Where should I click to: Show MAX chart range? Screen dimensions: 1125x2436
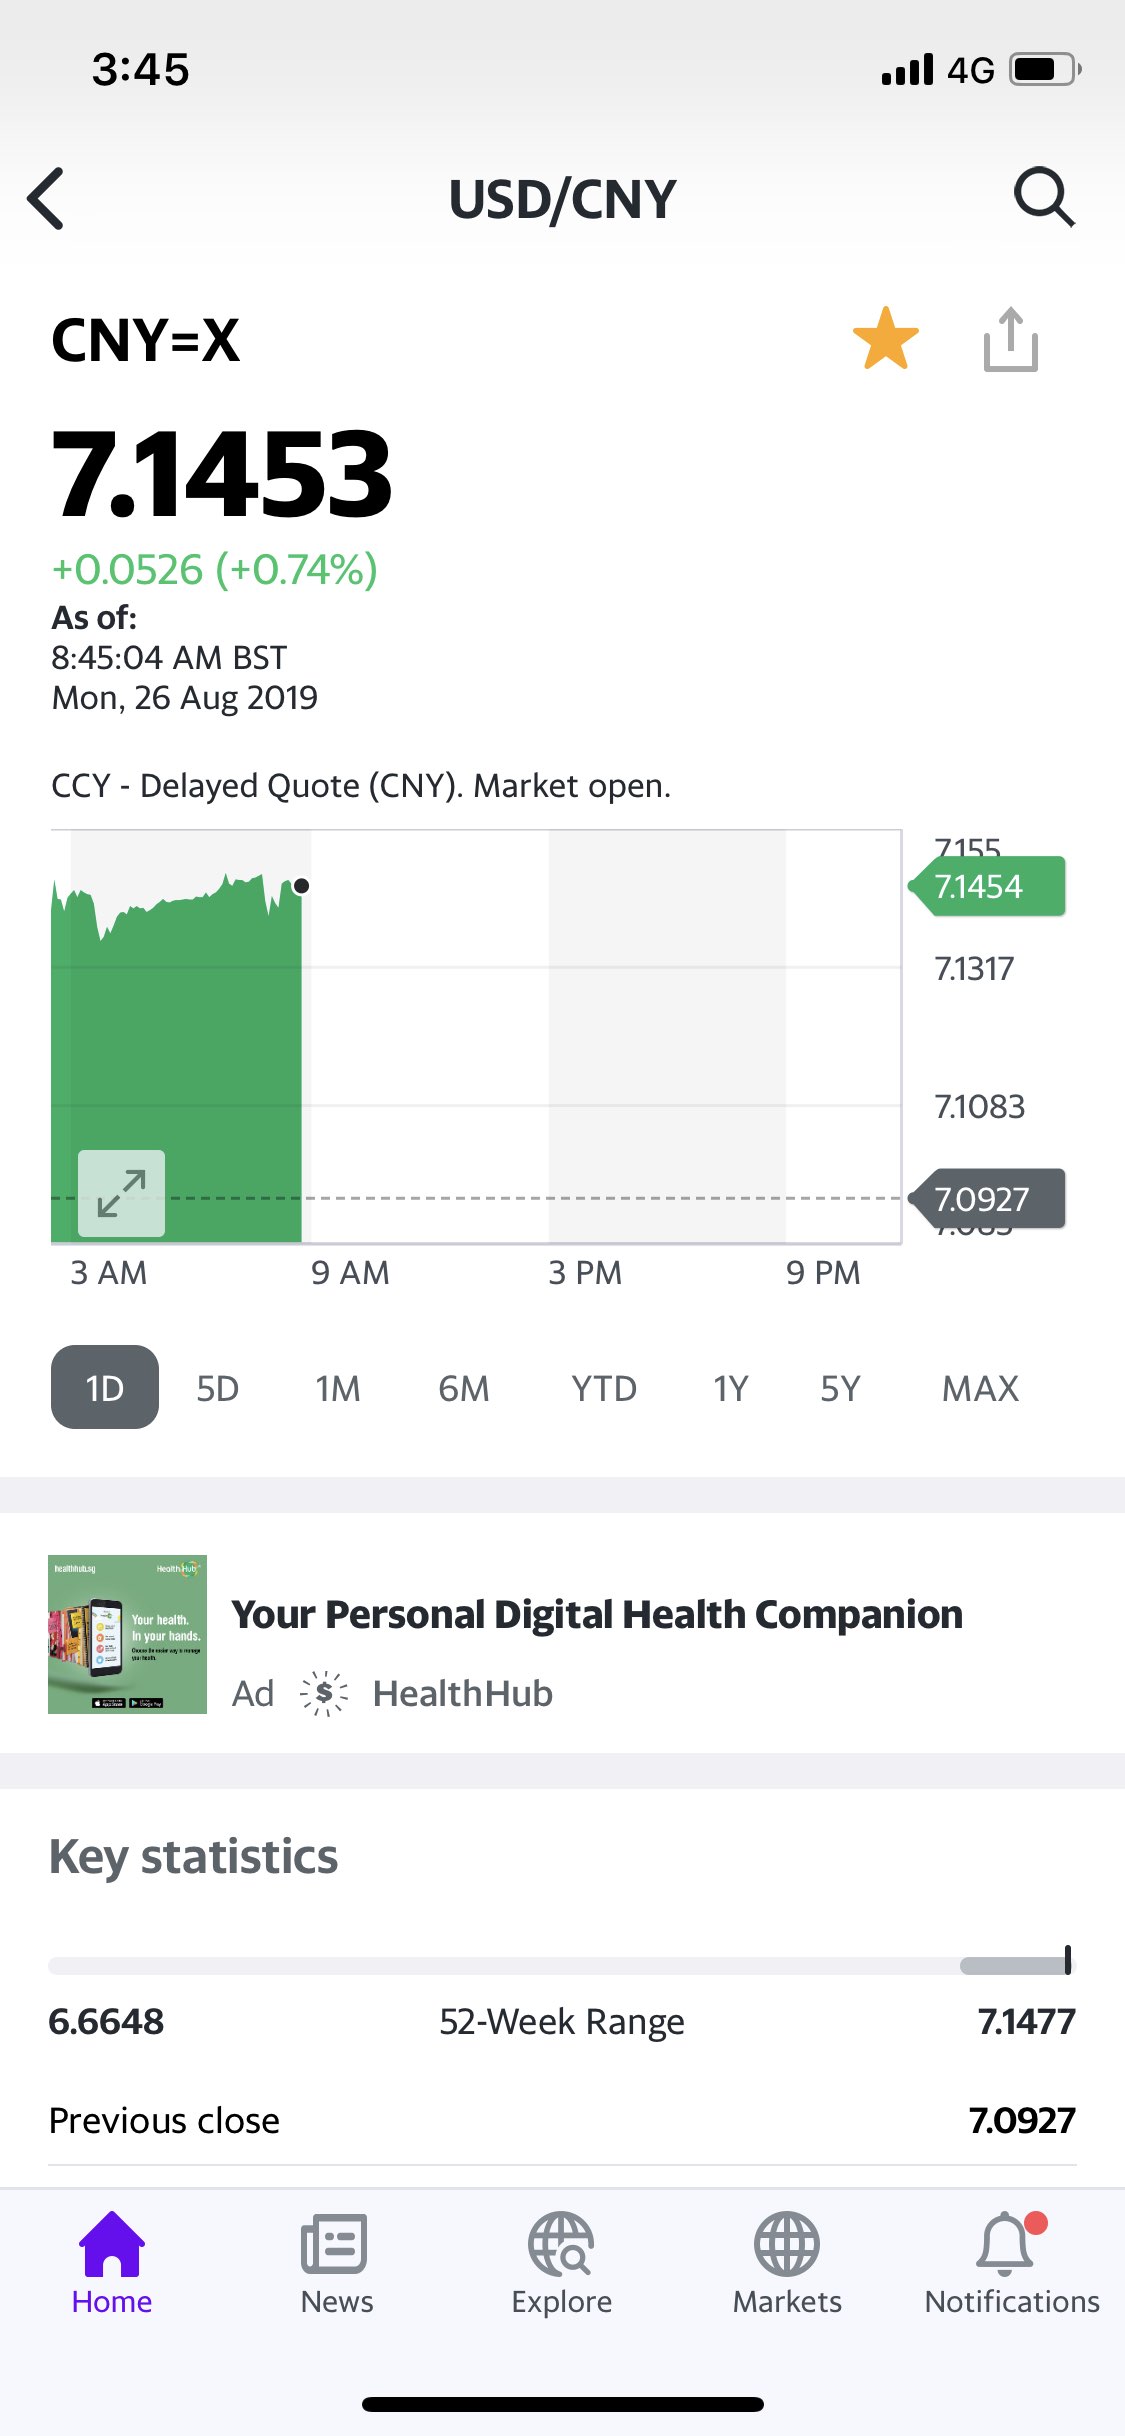(980, 1388)
